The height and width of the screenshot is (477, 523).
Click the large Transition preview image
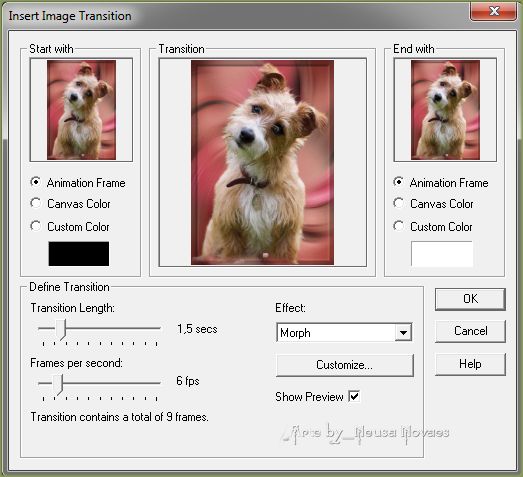click(263, 162)
